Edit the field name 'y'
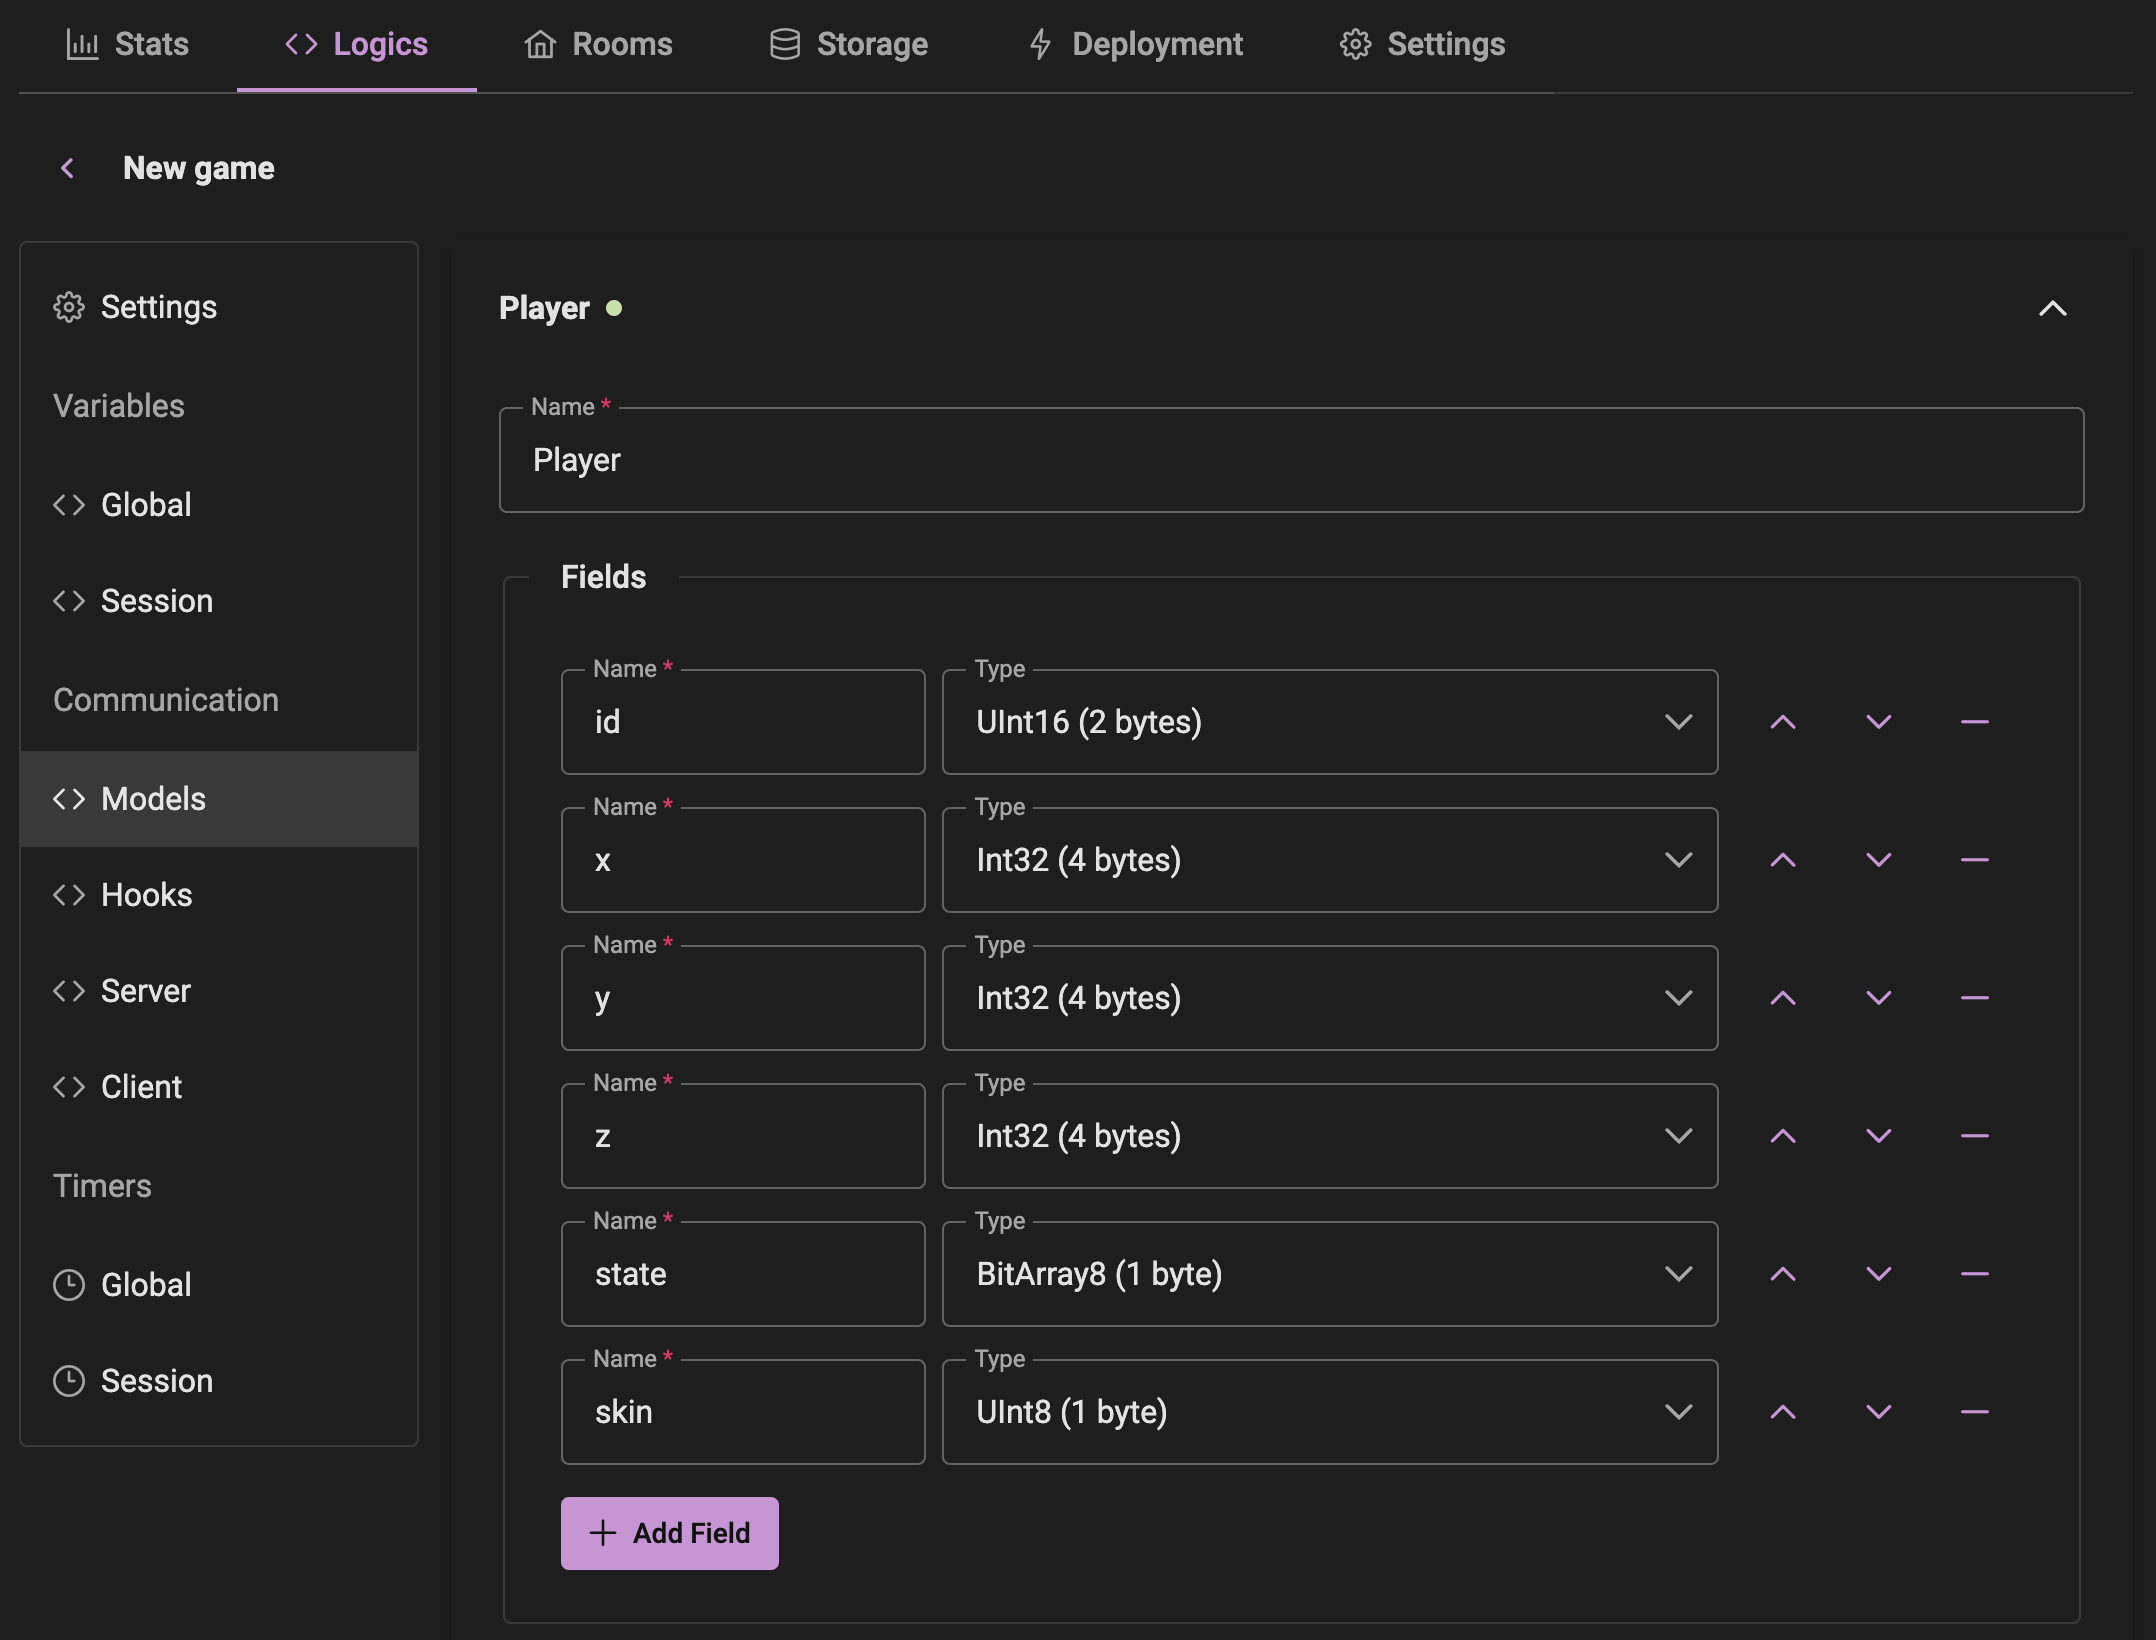Viewport: 2156px width, 1640px height. [743, 998]
